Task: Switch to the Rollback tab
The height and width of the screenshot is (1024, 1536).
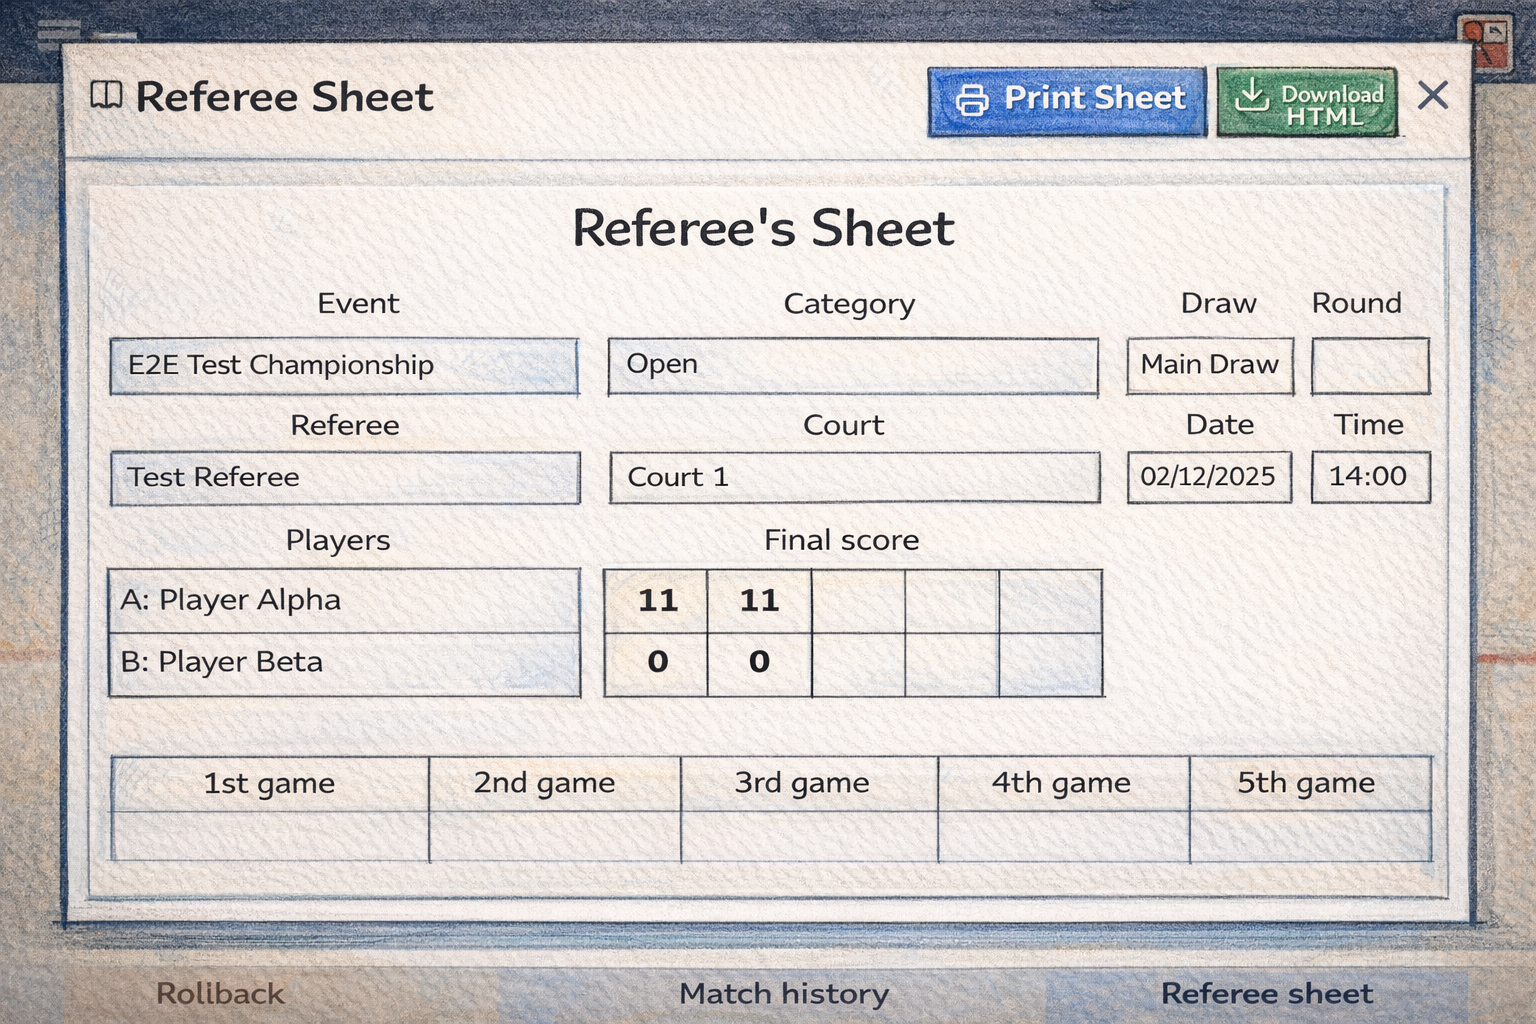Action: click(x=219, y=993)
